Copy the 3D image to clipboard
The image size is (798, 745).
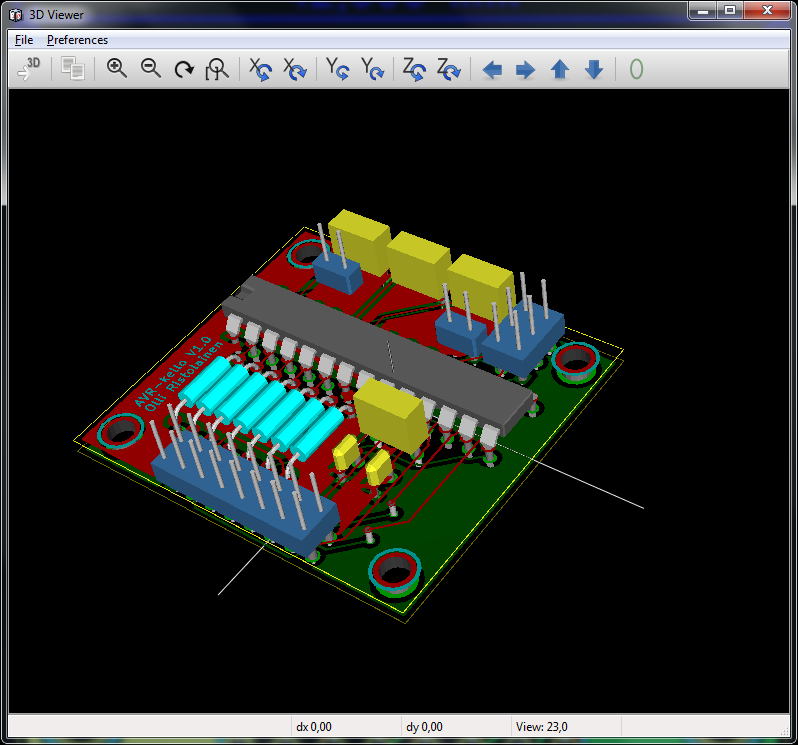point(72,69)
